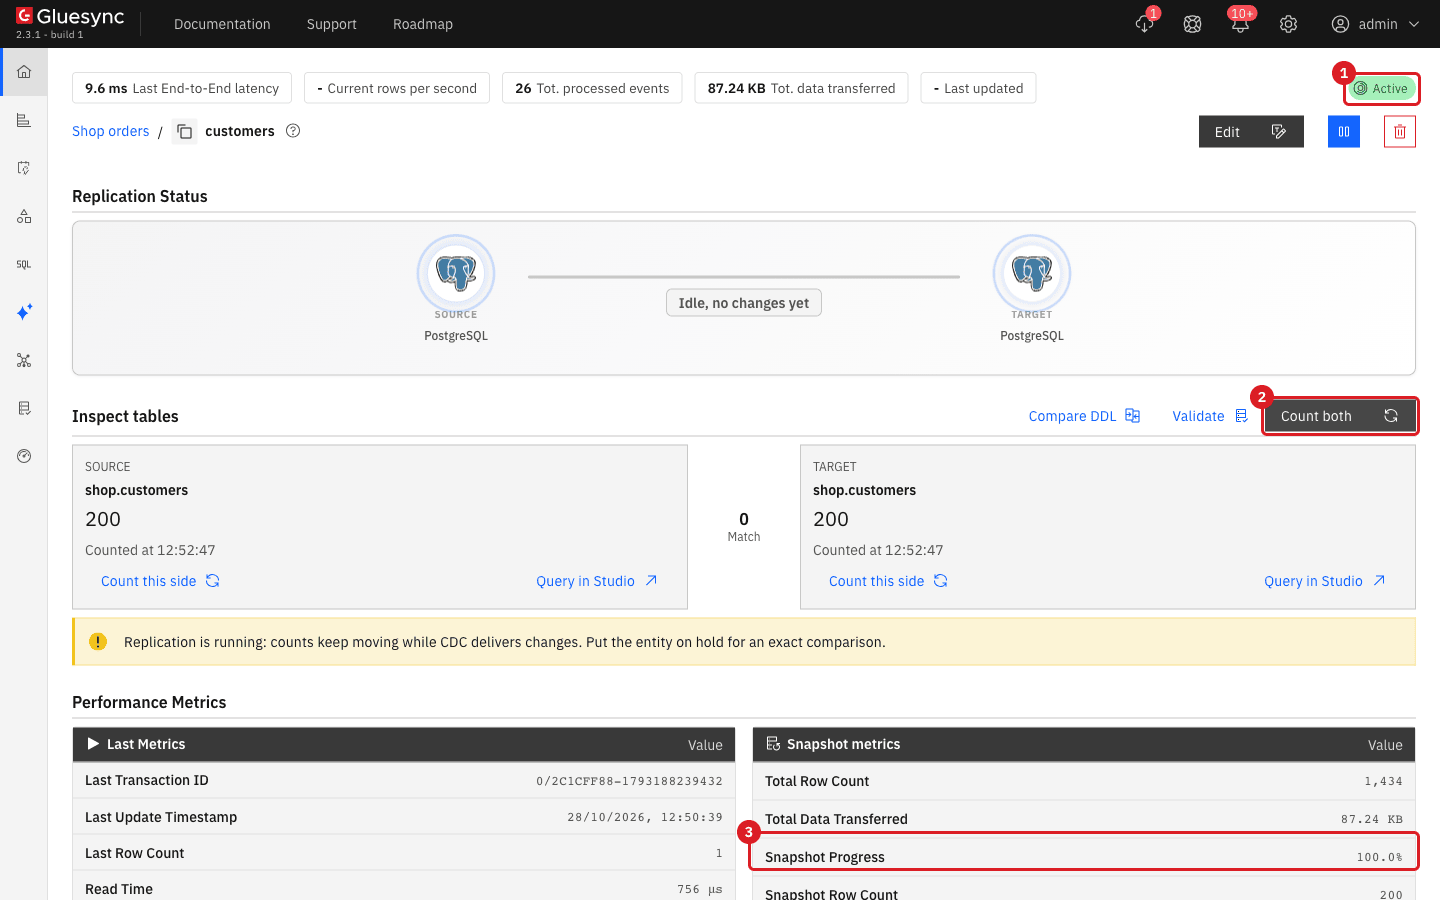This screenshot has height=900, width=1440.
Task: Click the Last End-to-End latency stat
Action: coord(182,88)
